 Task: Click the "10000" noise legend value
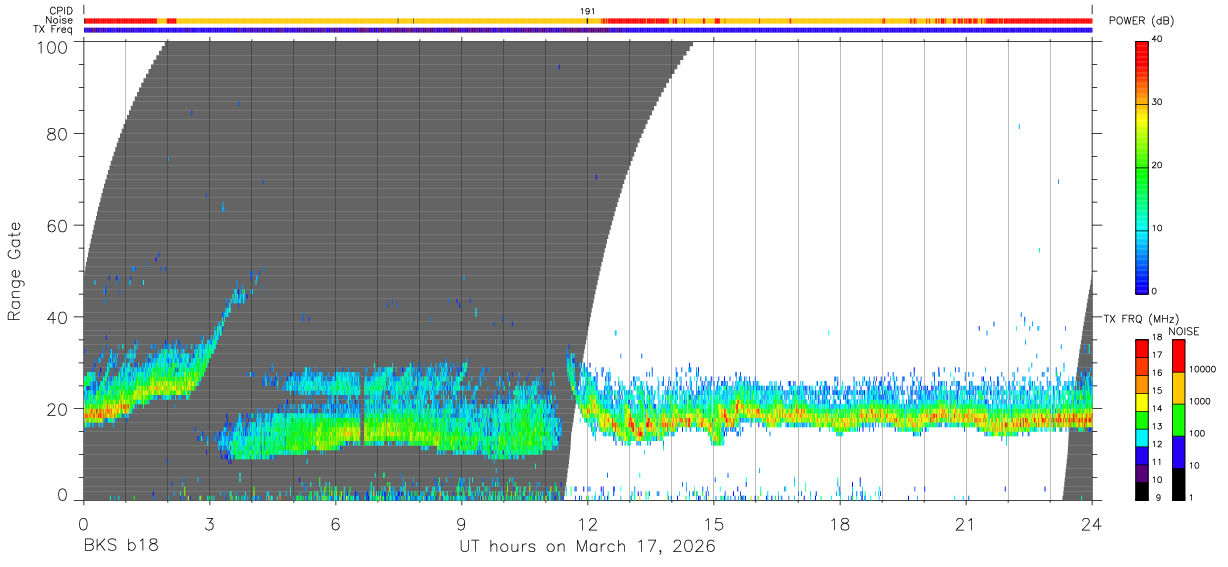tap(1201, 370)
